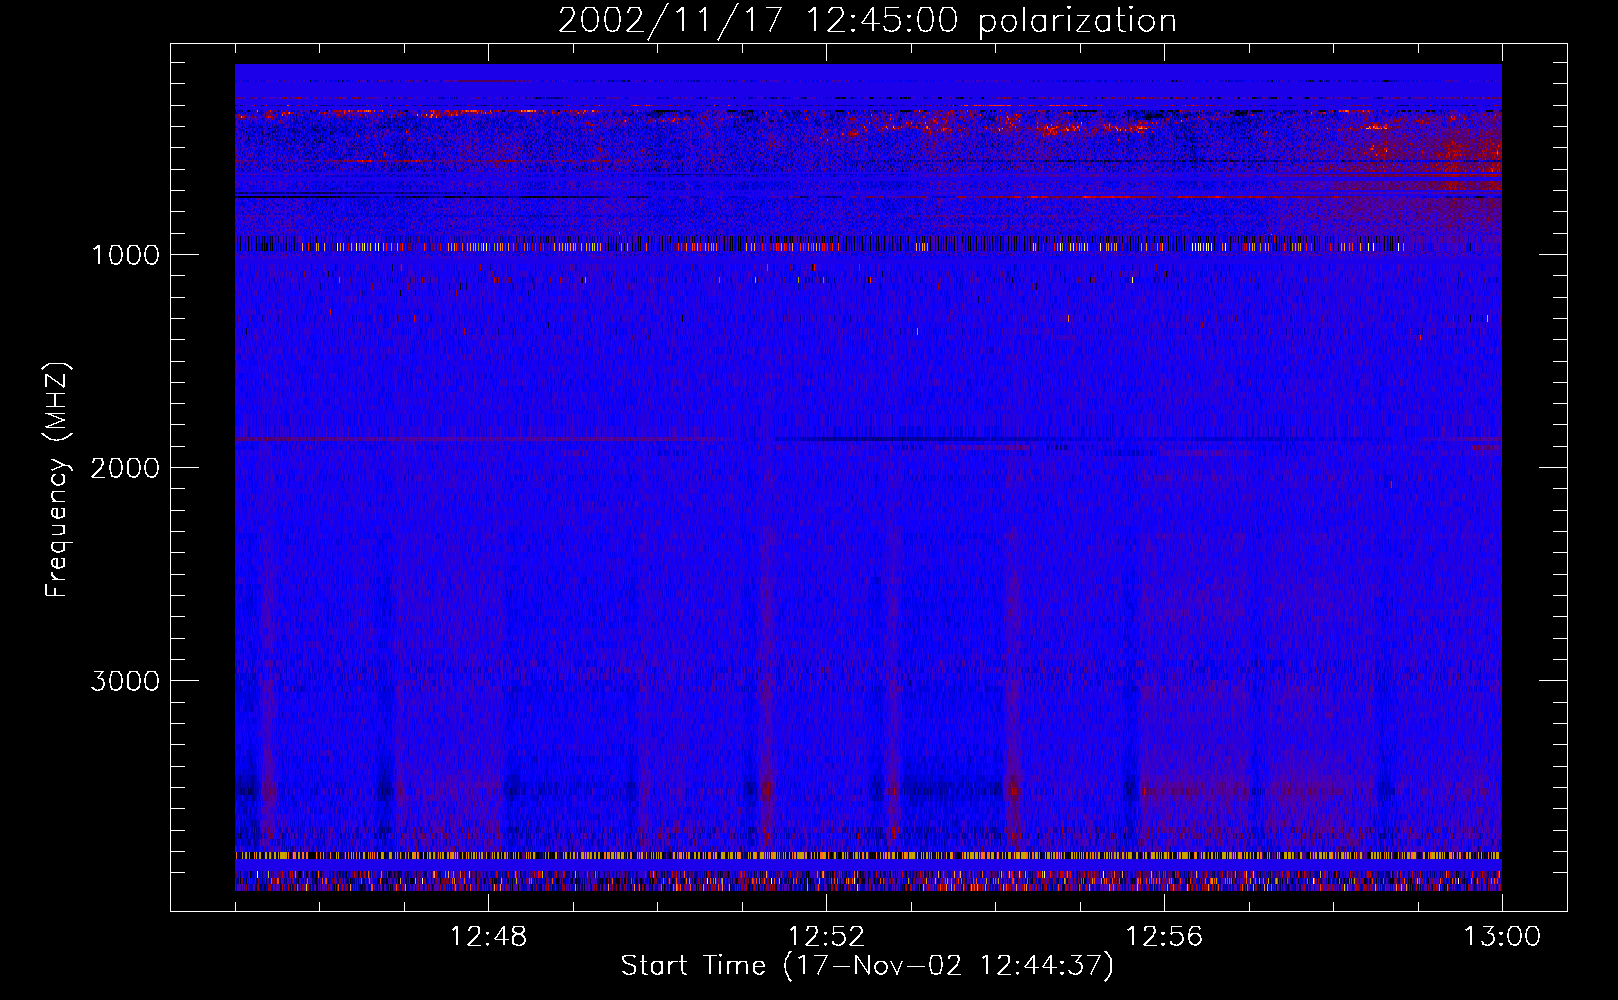
Task: Click the plot title '2002/11/17 12:45:00 polarization'
Action: (x=867, y=21)
